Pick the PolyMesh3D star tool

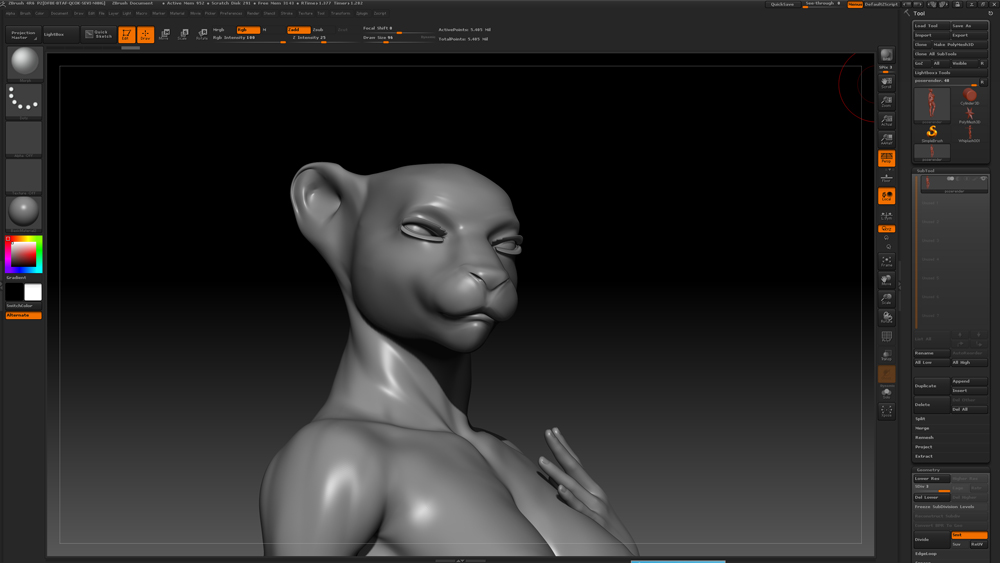pos(969,115)
